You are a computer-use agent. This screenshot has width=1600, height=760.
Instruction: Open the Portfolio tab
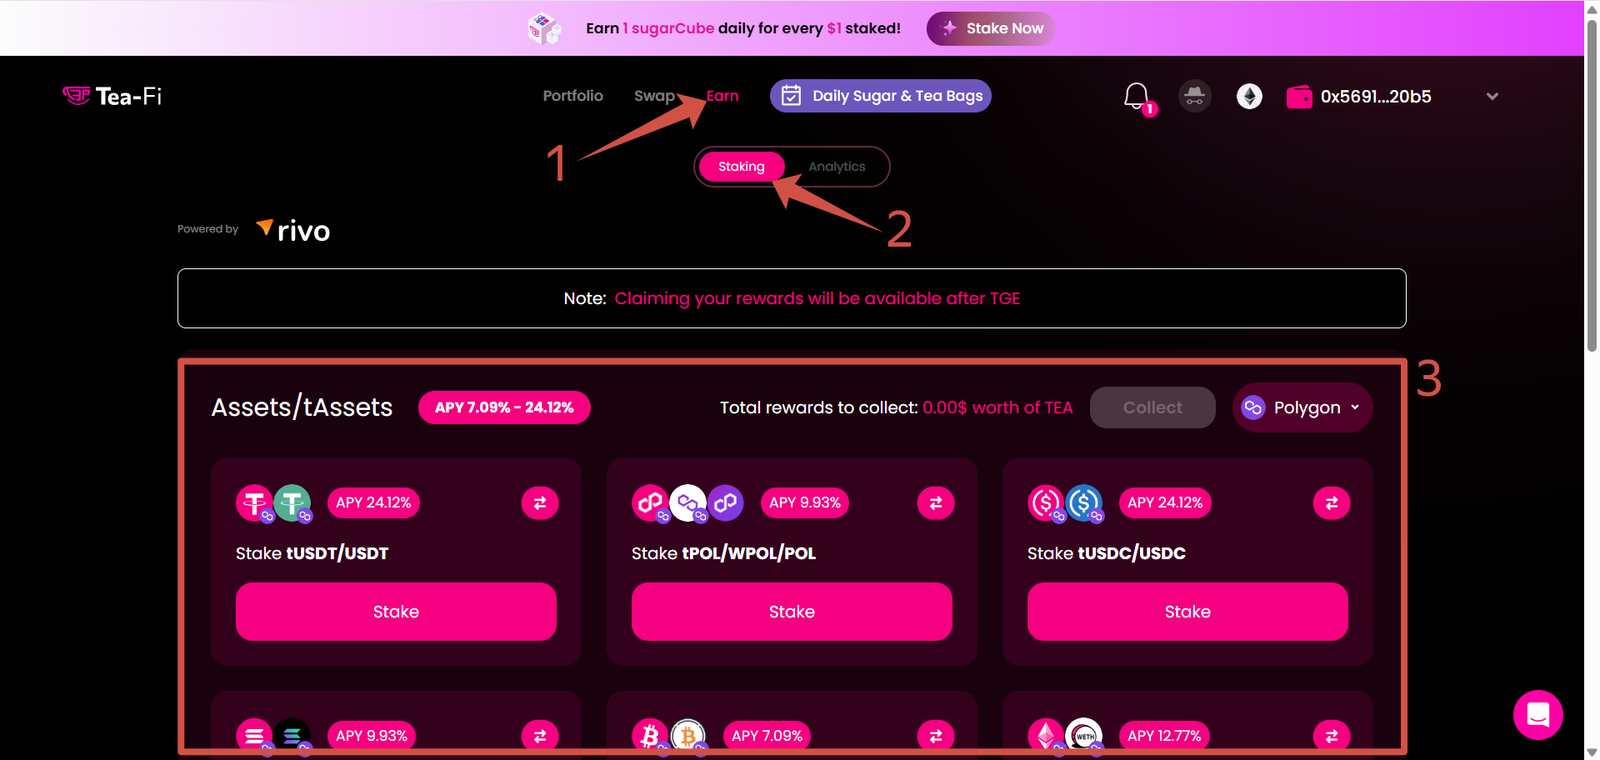[573, 96]
